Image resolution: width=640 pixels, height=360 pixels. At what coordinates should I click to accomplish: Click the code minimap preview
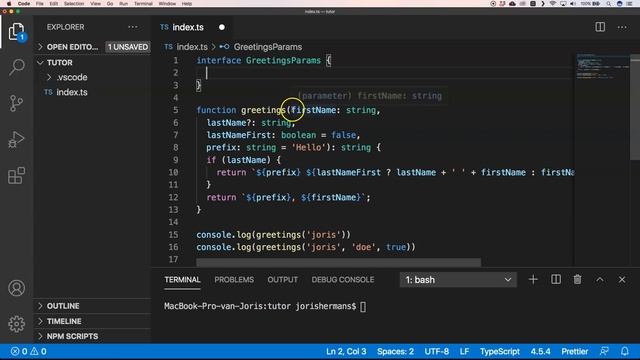[x=602, y=66]
